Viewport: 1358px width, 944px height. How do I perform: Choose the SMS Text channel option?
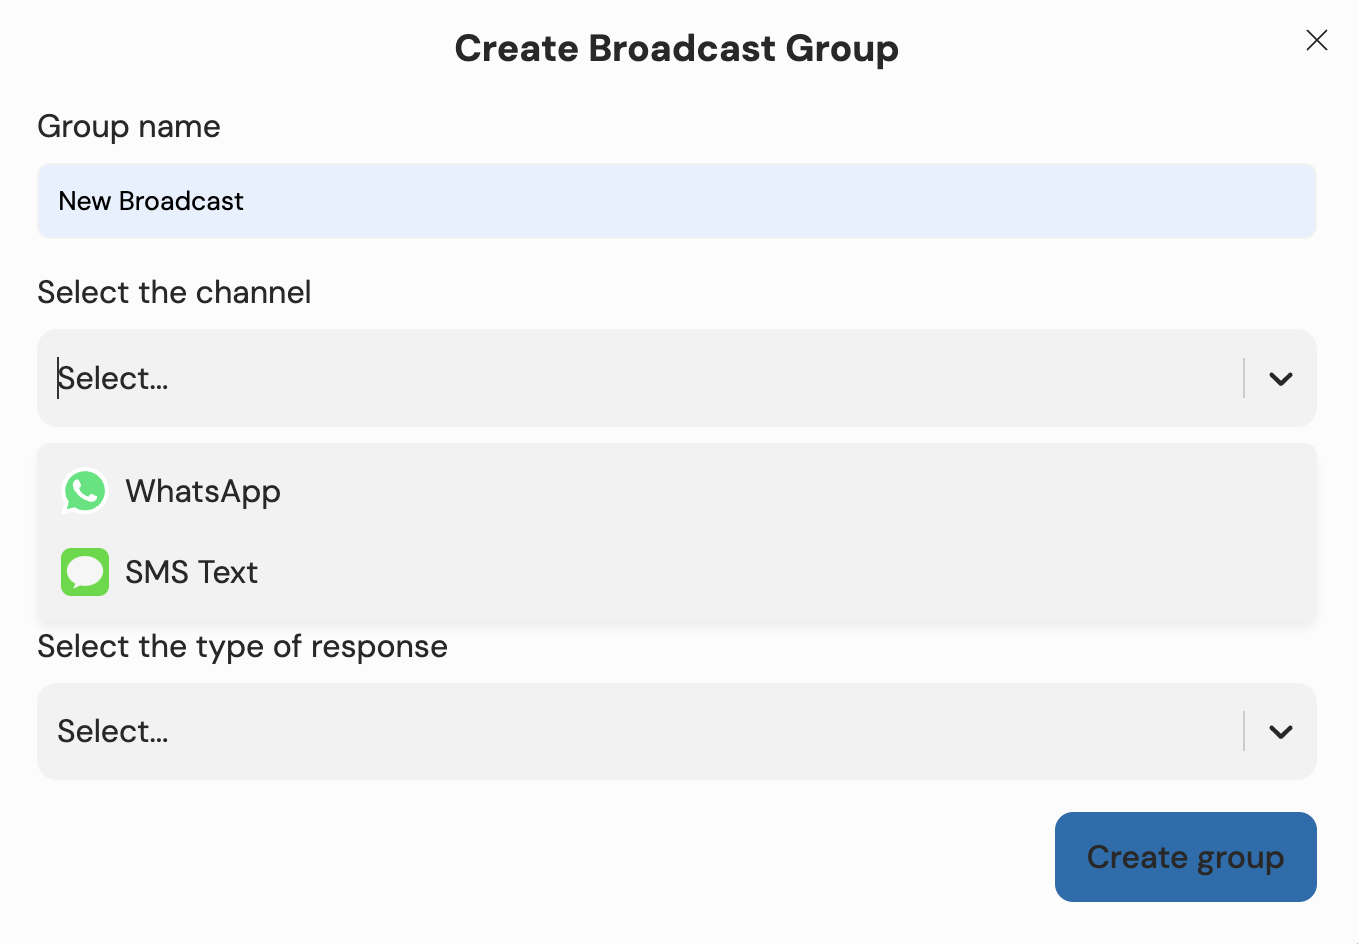[677, 572]
